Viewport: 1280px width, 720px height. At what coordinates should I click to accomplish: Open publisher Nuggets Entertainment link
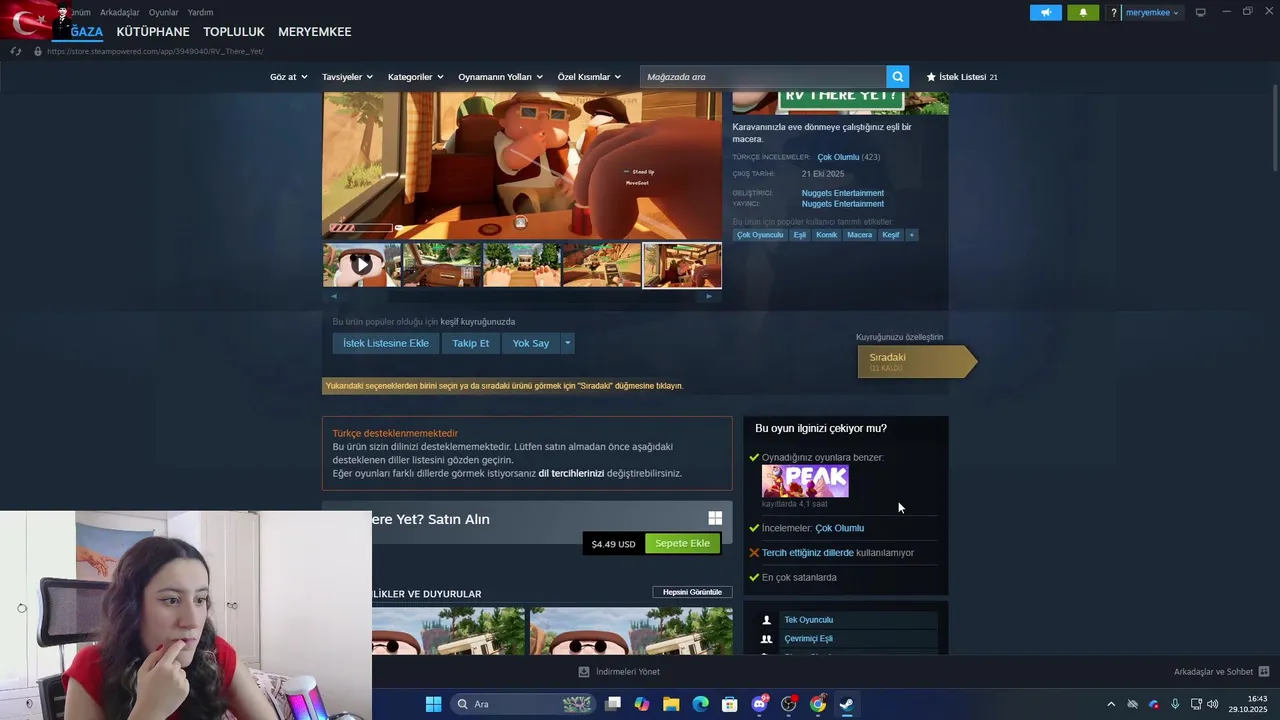tap(842, 204)
